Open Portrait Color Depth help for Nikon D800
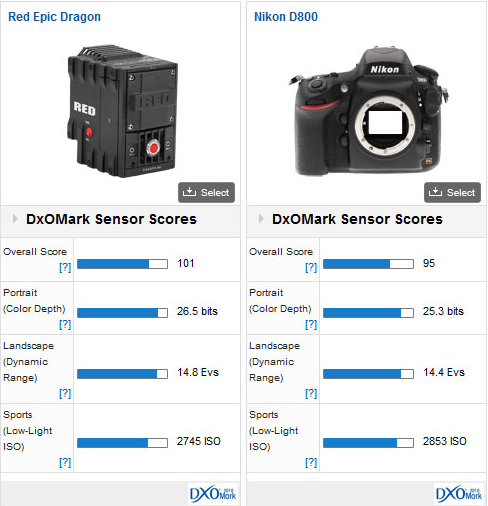488x506 pixels. click(311, 324)
